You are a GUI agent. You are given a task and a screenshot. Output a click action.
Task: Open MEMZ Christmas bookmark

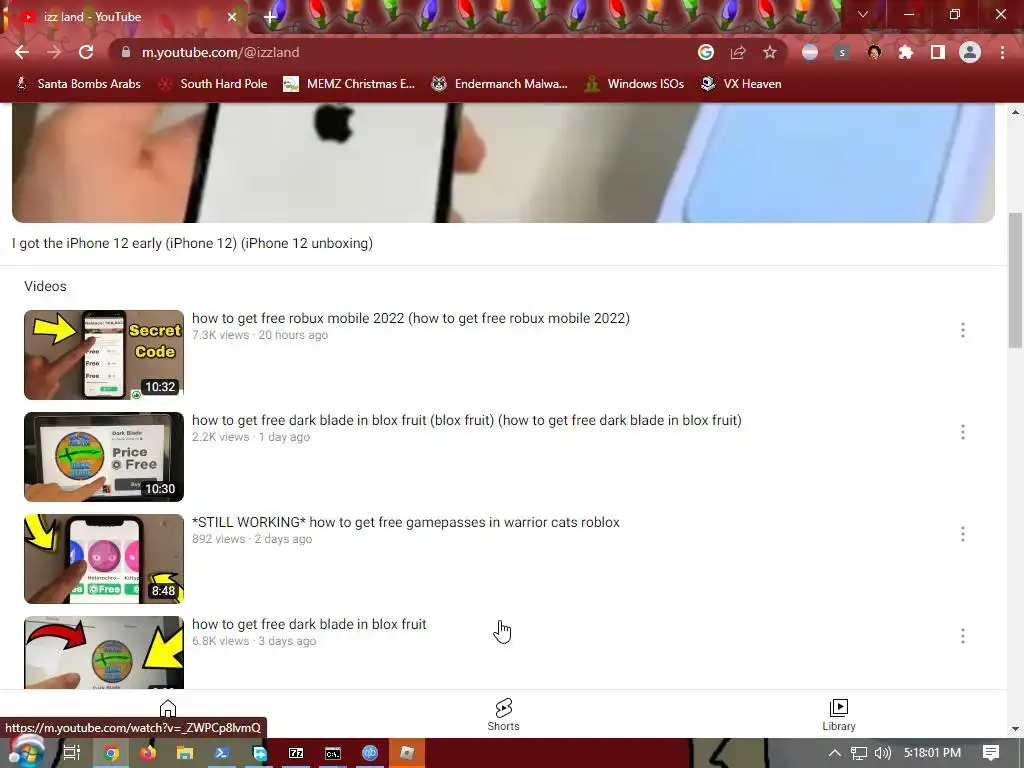point(349,84)
